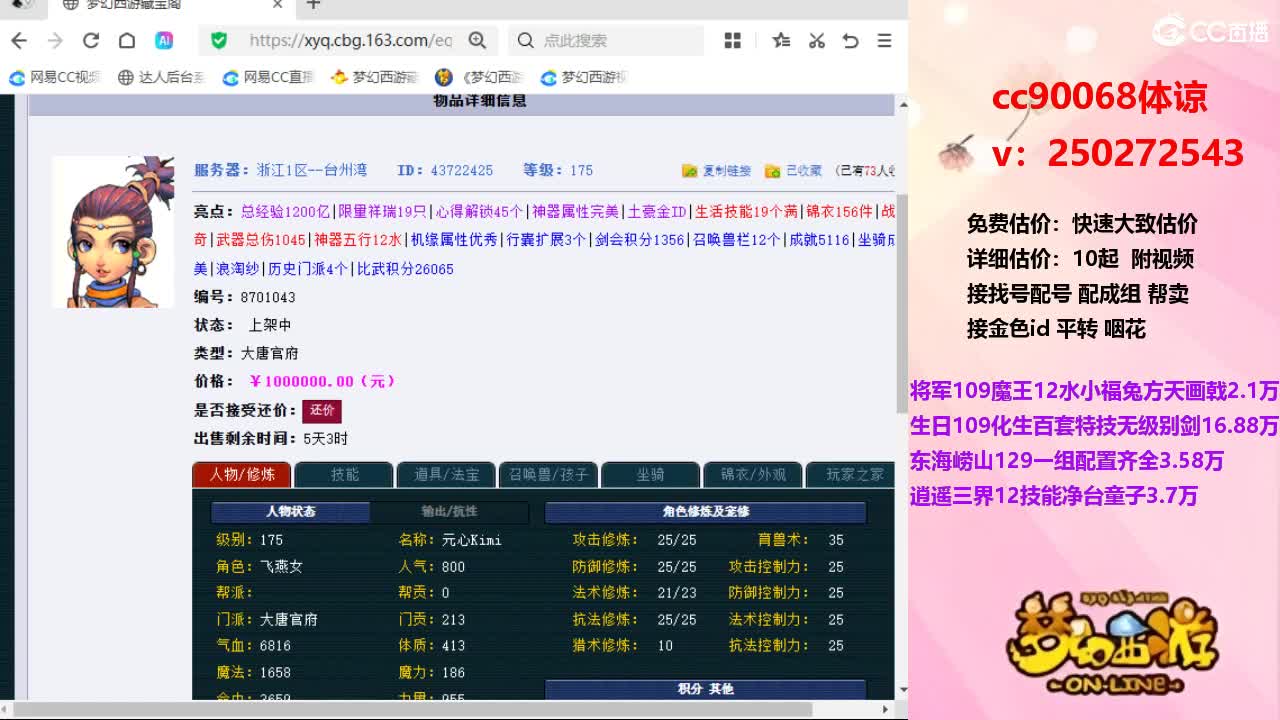The height and width of the screenshot is (720, 1280).
Task: Switch to the 召唤兽/孩子 tab
Action: pos(548,474)
